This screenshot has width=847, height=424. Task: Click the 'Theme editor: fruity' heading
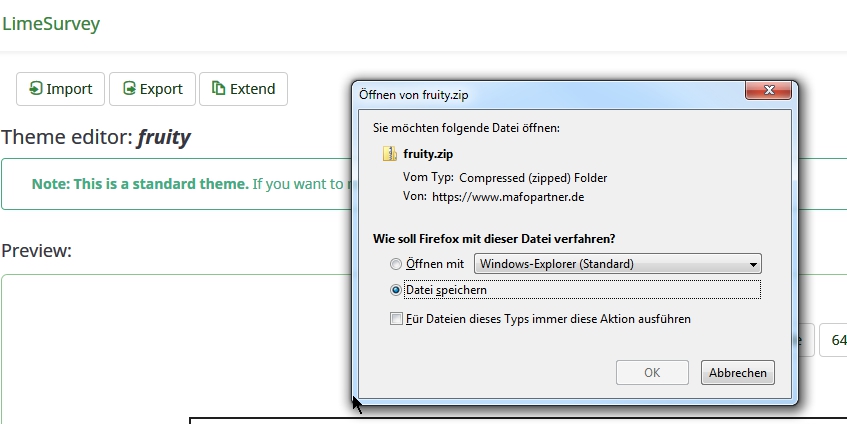pos(96,137)
